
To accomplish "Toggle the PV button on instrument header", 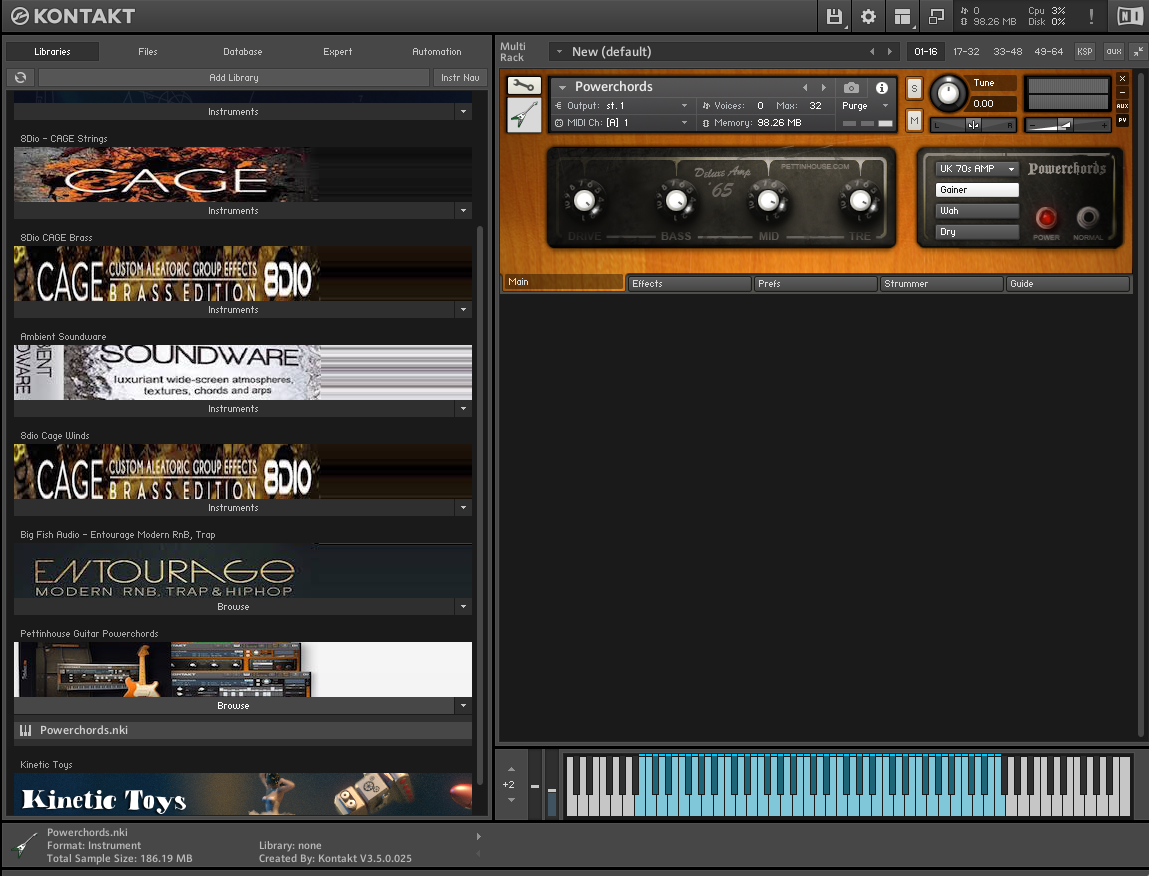I will coord(1122,120).
